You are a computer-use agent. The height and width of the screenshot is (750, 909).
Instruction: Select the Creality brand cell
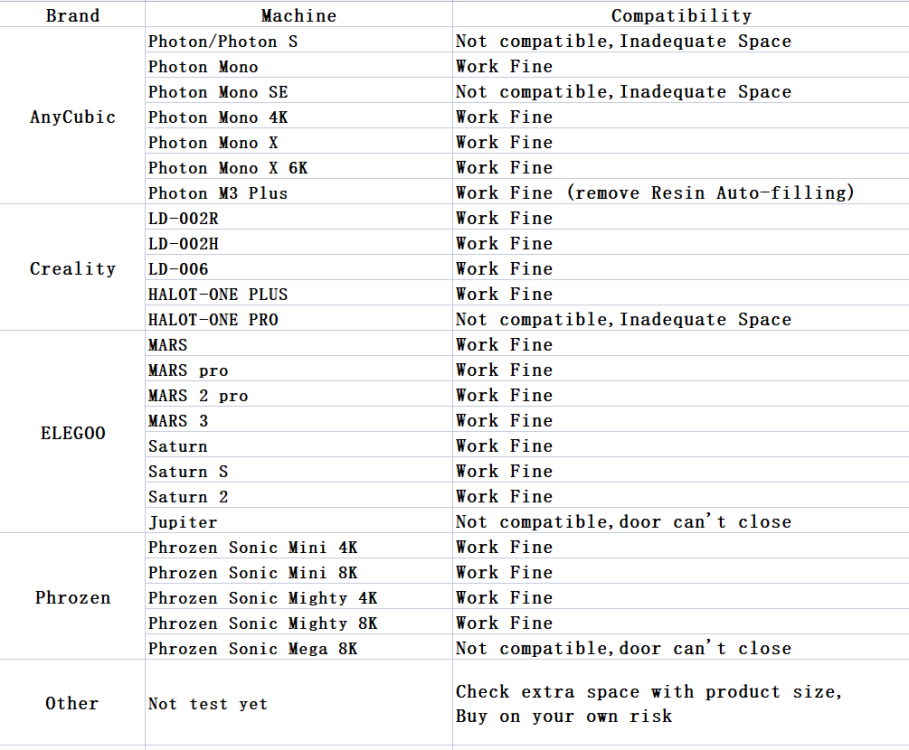[x=72, y=268]
